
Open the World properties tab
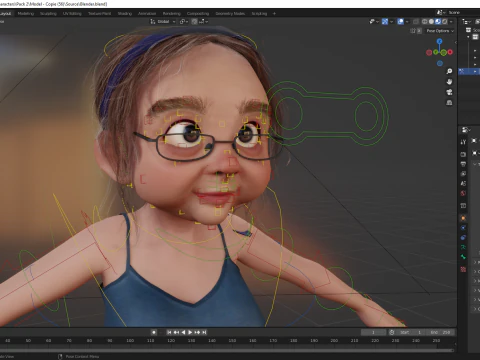coord(463,193)
